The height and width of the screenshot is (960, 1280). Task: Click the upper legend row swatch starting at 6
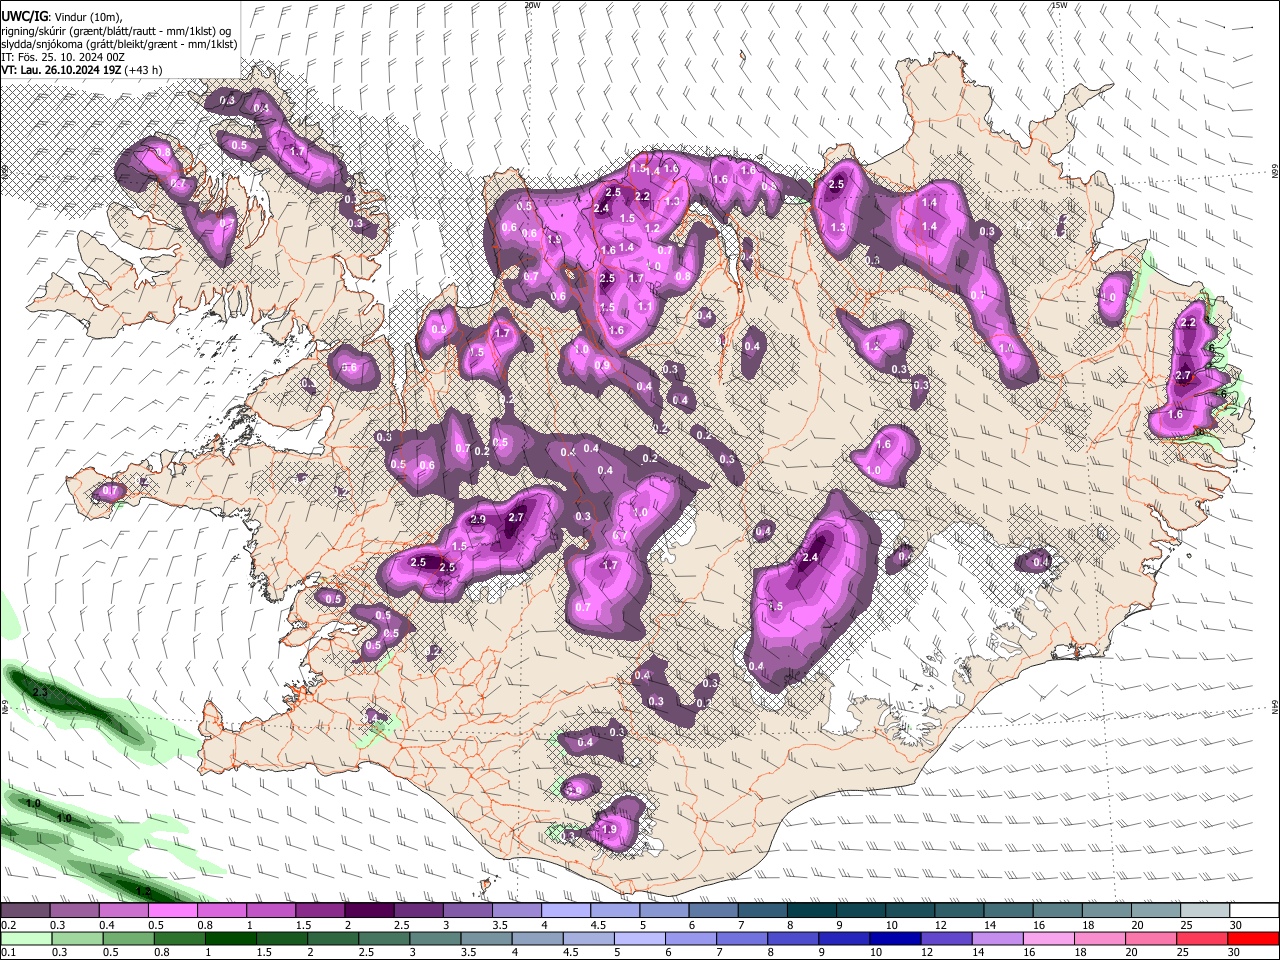[x=713, y=910]
